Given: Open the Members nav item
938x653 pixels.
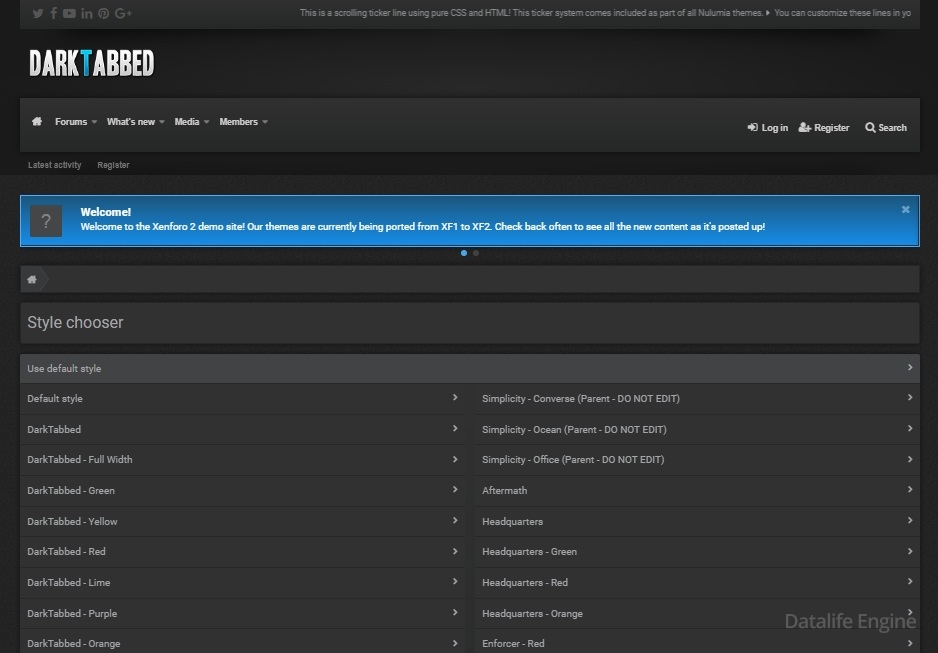Looking at the screenshot, I should (x=239, y=121).
